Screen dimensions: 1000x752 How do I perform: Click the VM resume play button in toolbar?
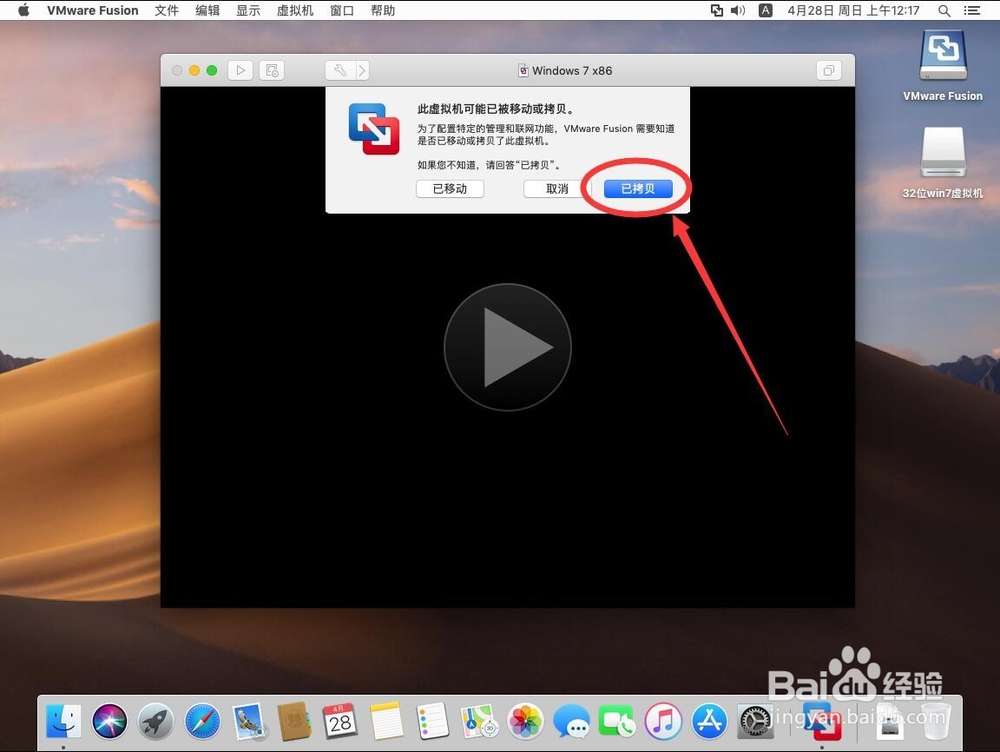coord(240,70)
